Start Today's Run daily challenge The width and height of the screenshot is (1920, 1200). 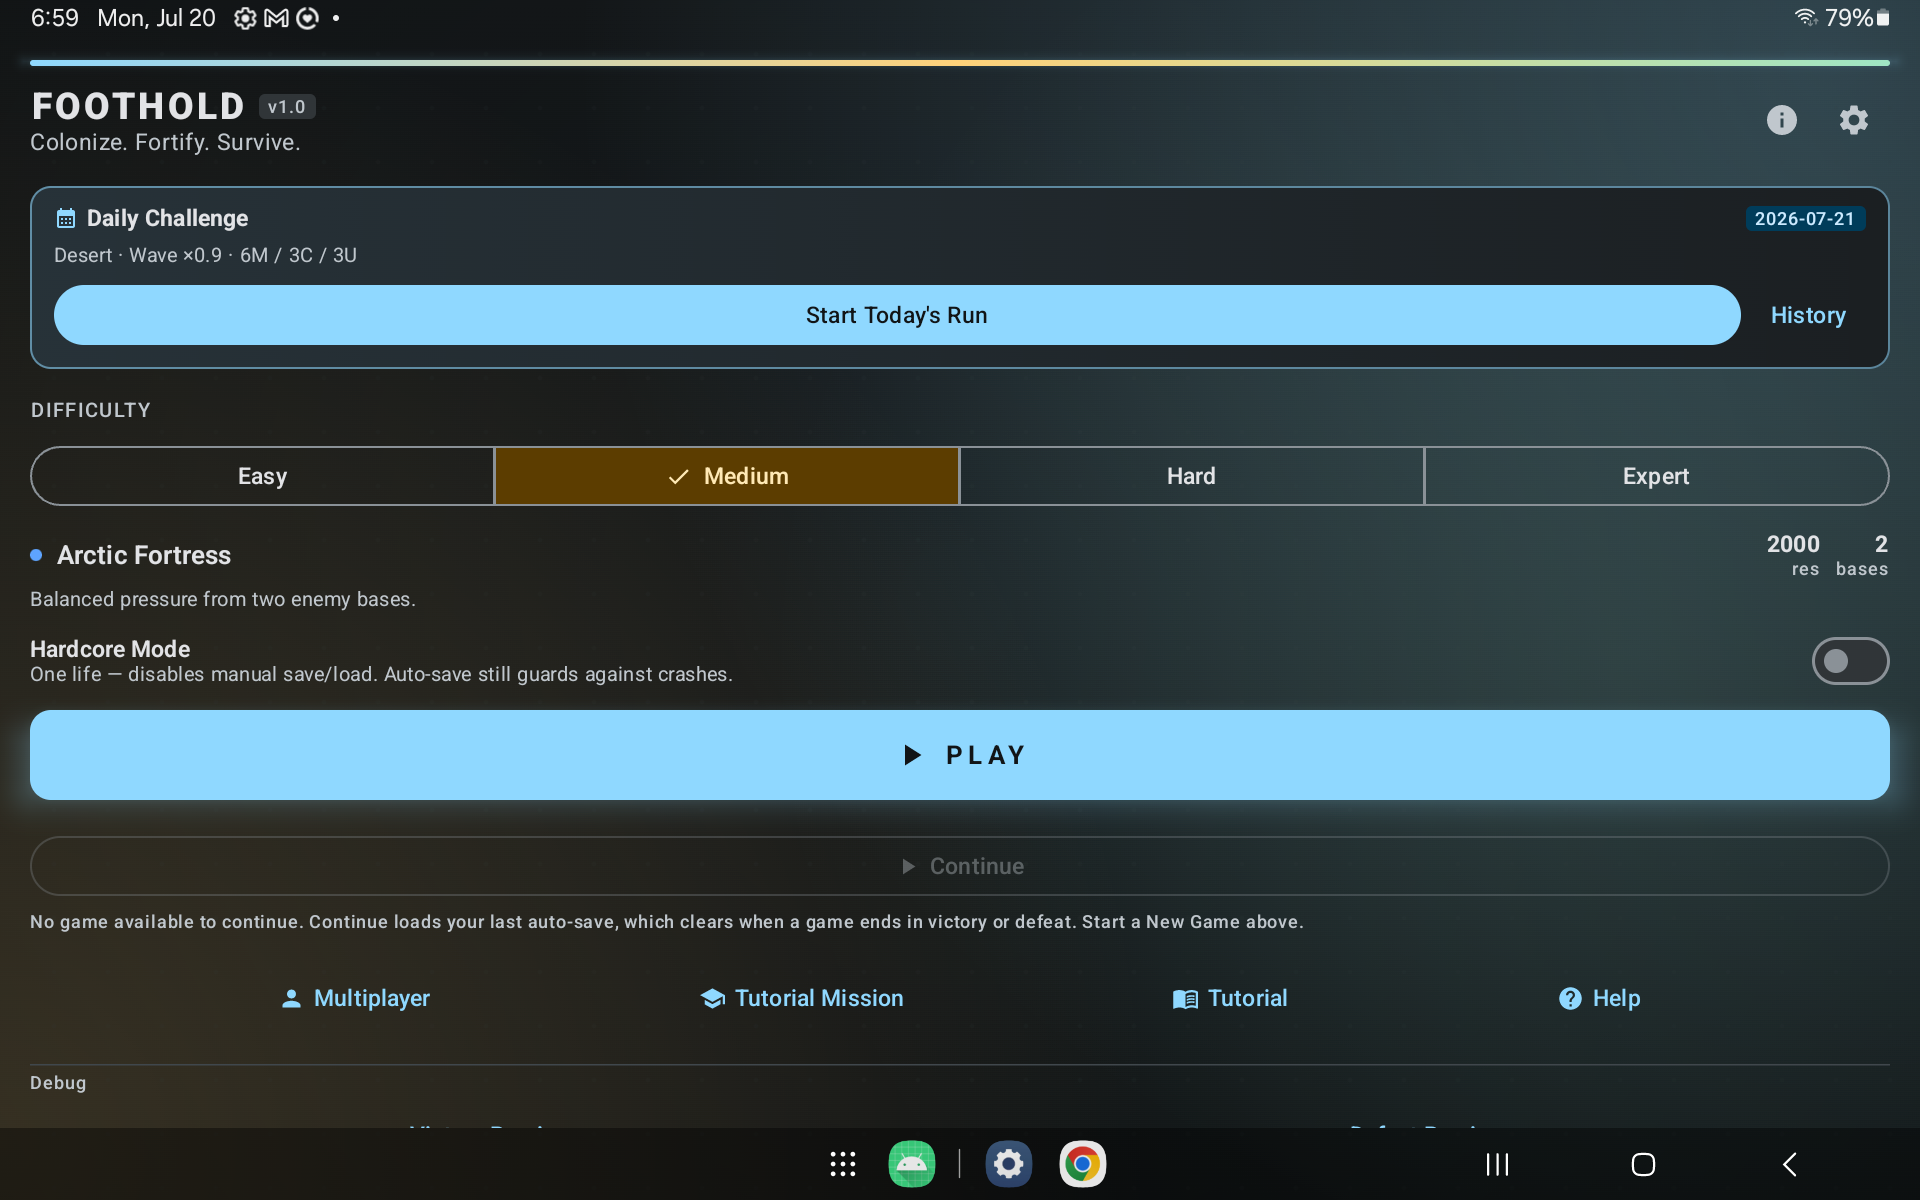click(897, 315)
